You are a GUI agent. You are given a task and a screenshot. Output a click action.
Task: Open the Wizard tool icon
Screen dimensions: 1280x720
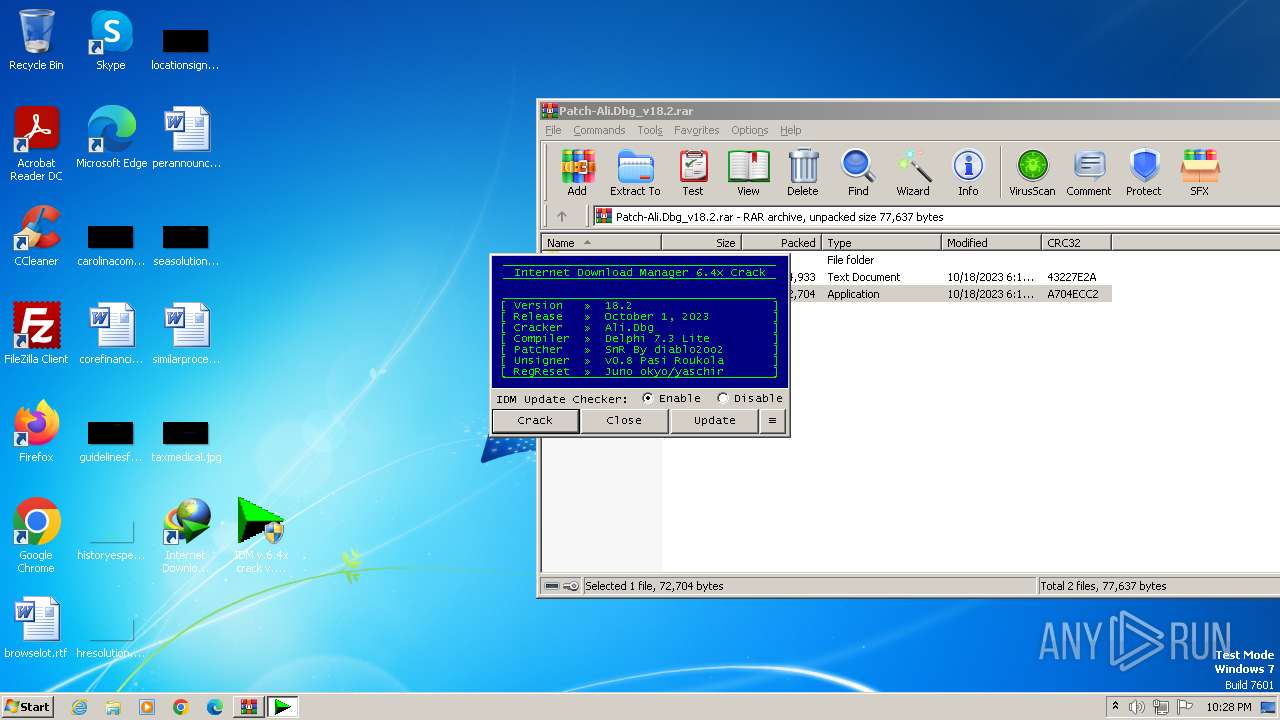pos(912,172)
